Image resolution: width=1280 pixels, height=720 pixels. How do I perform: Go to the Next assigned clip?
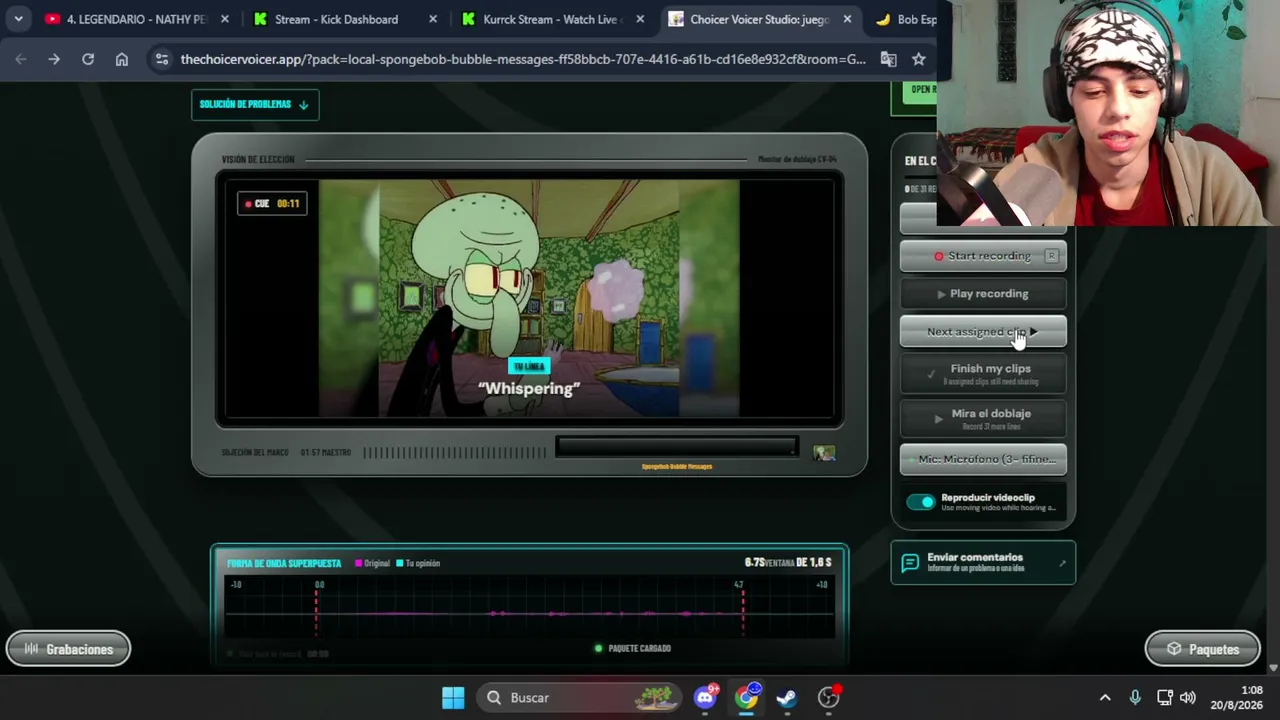pos(983,332)
